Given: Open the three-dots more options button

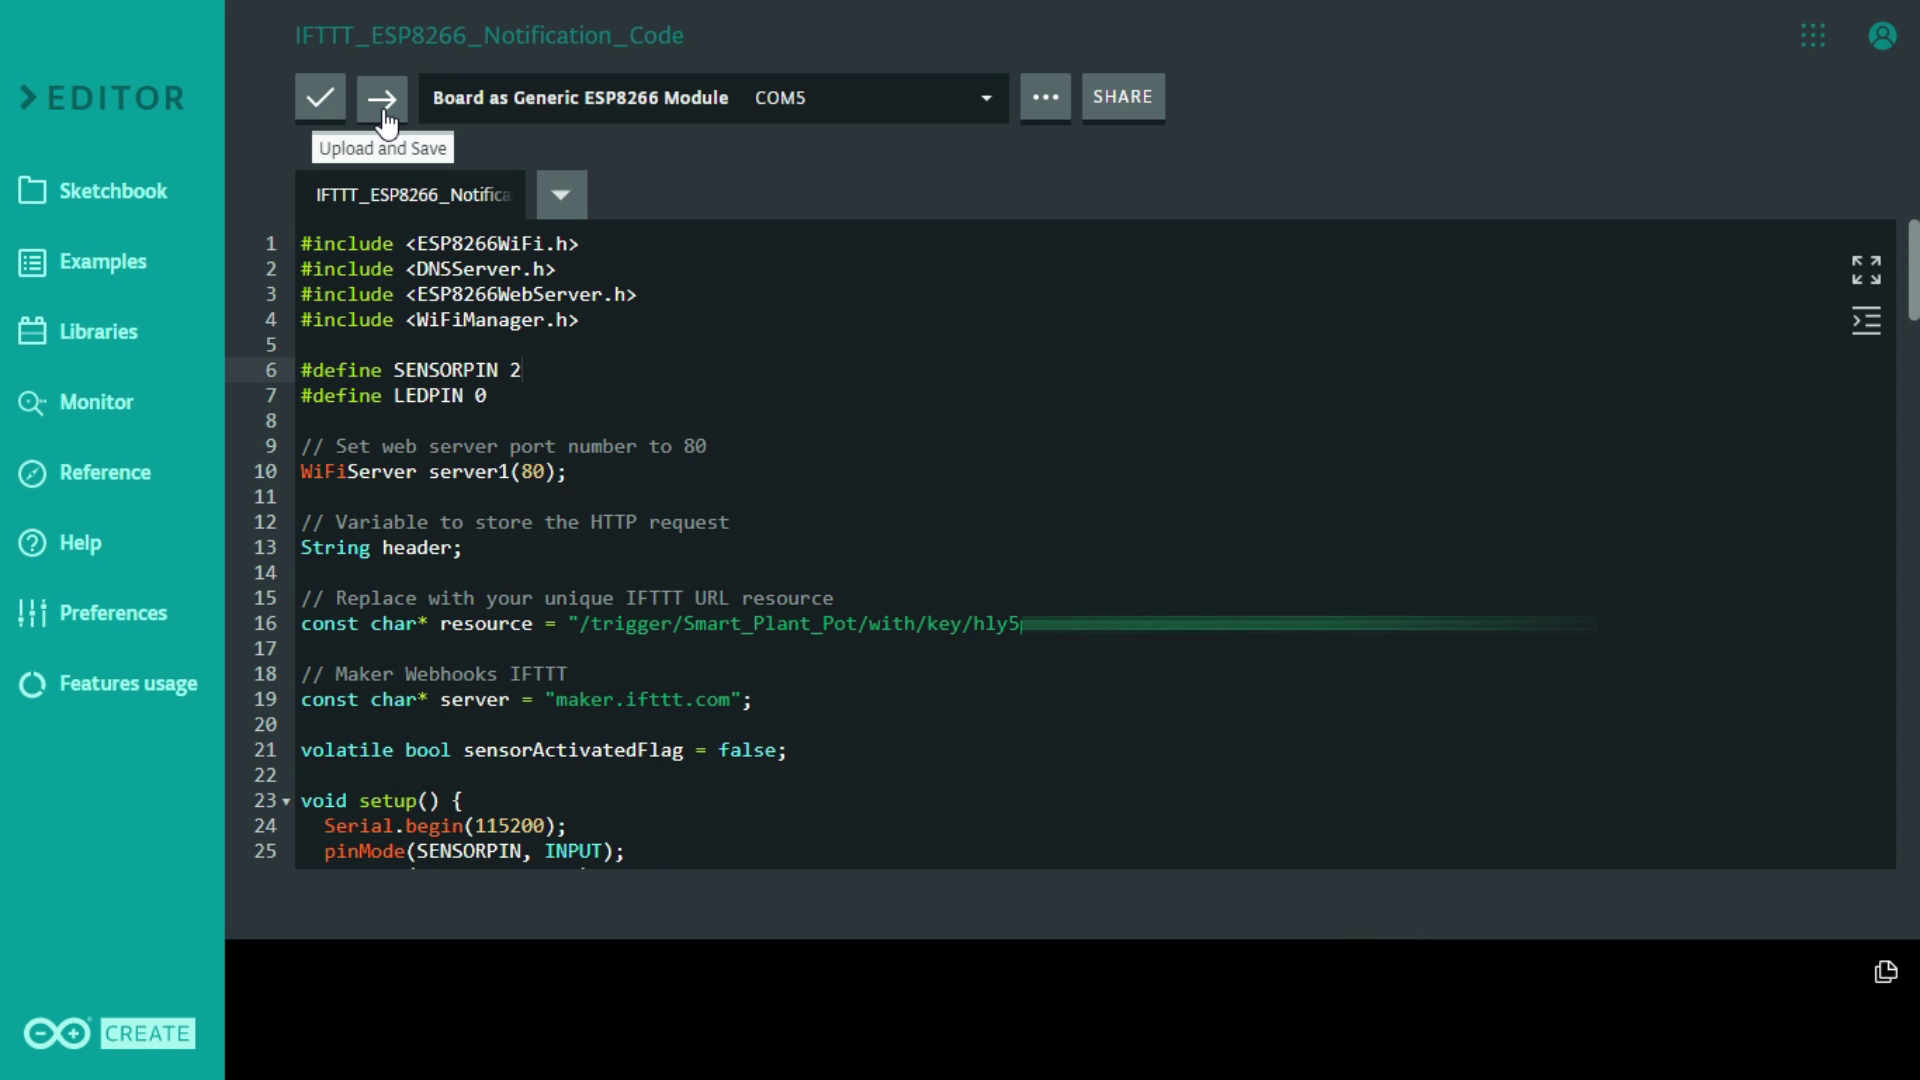Looking at the screenshot, I should 1045,97.
